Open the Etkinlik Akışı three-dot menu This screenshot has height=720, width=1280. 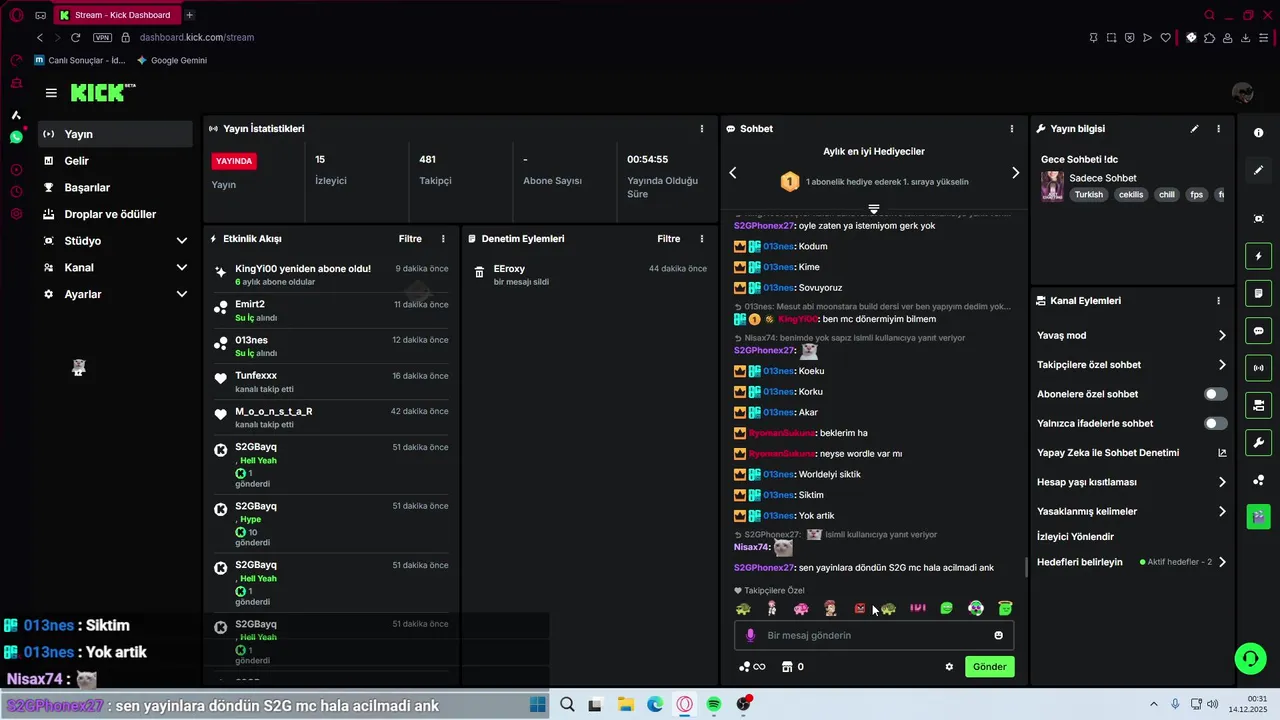[x=443, y=239]
